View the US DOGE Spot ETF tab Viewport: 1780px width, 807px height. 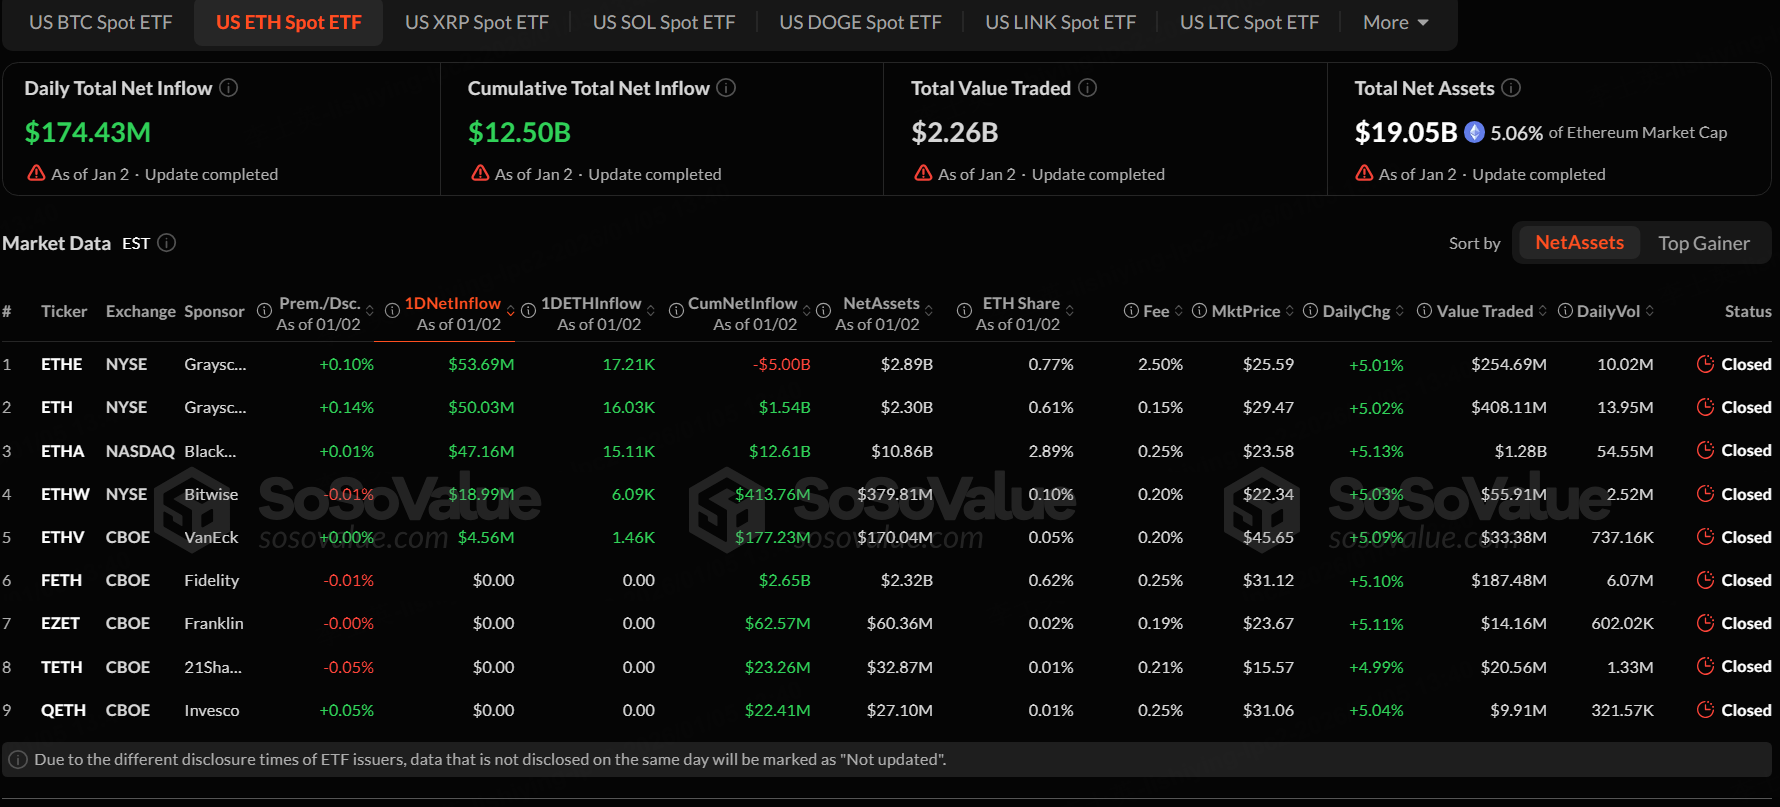pos(860,22)
